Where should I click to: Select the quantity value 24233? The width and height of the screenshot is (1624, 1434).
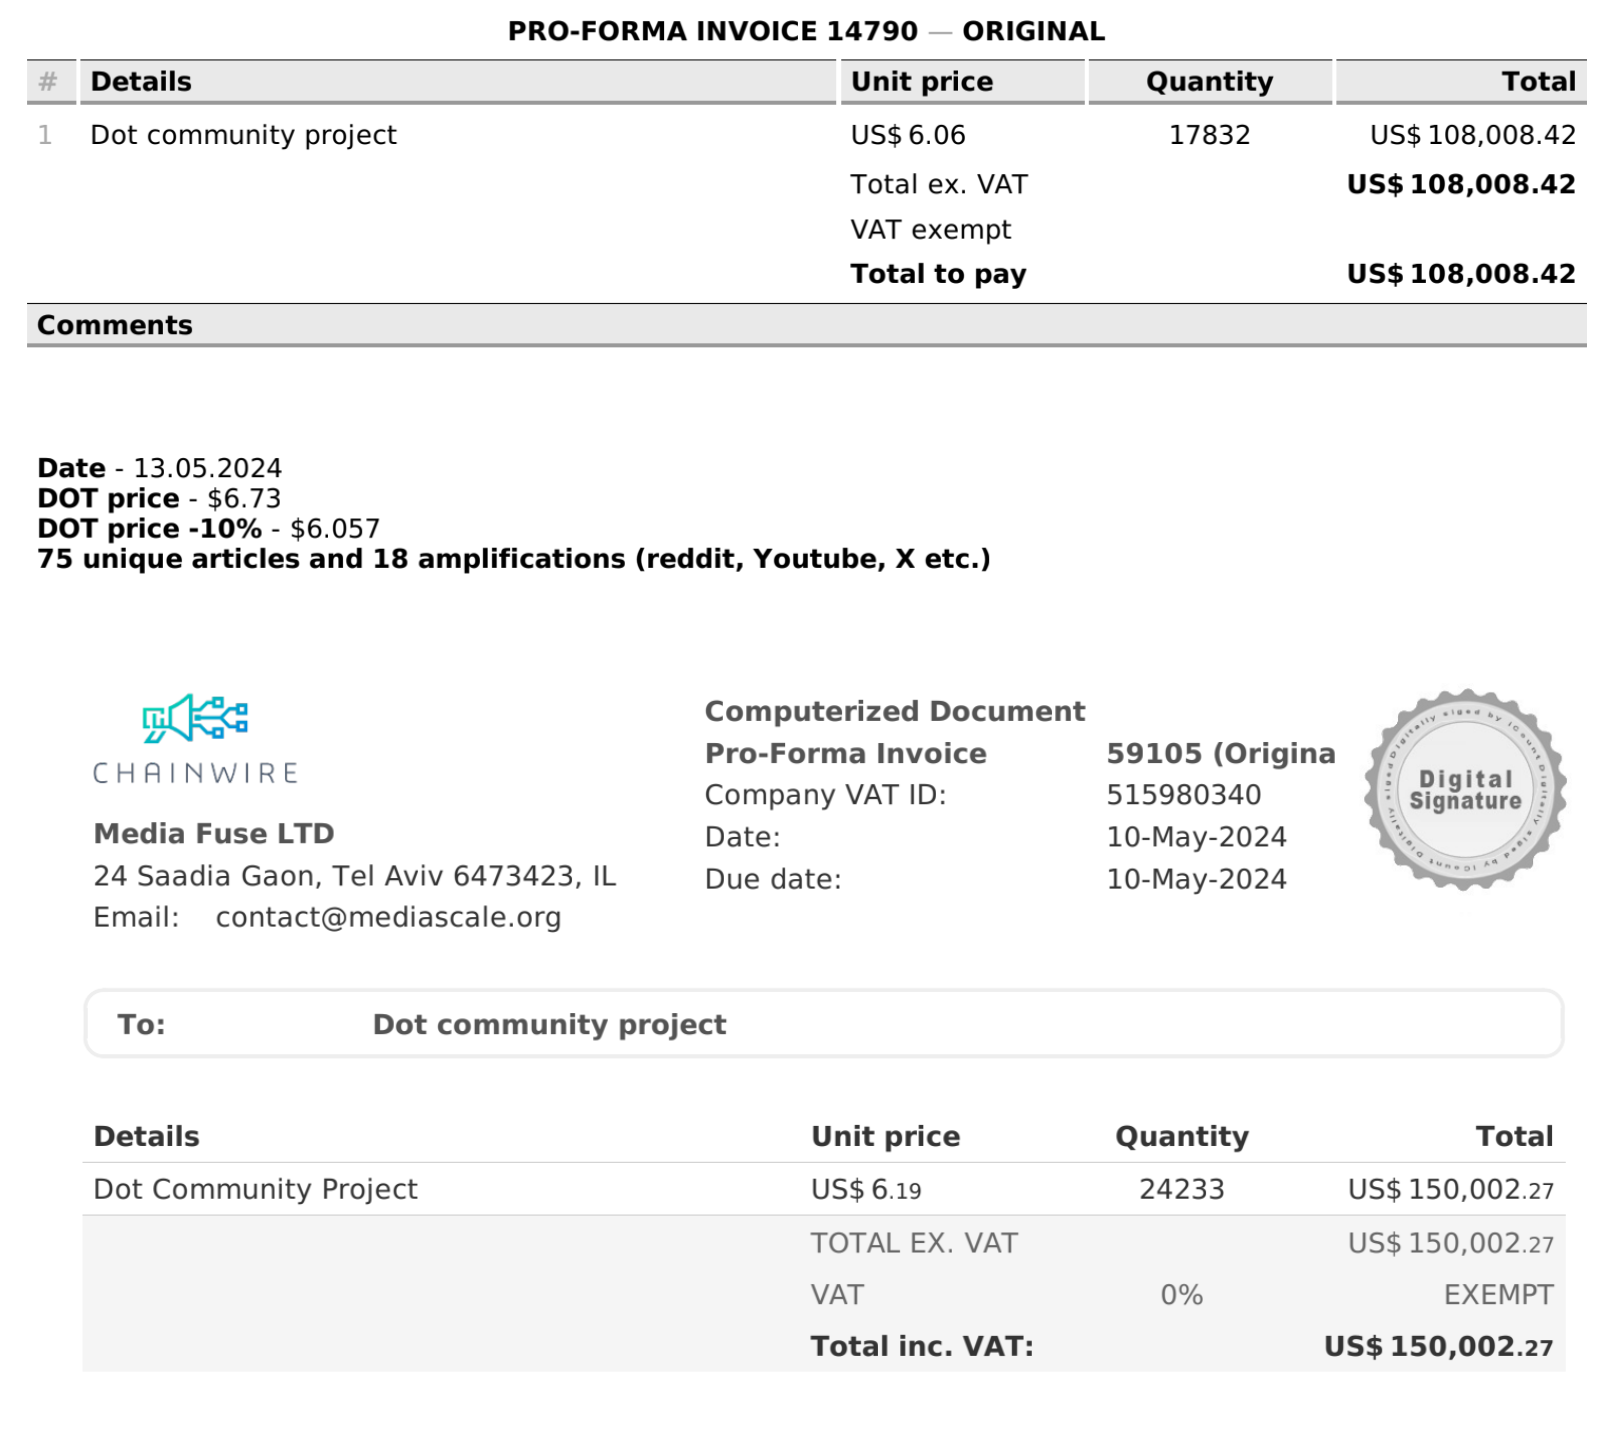point(1181,1189)
